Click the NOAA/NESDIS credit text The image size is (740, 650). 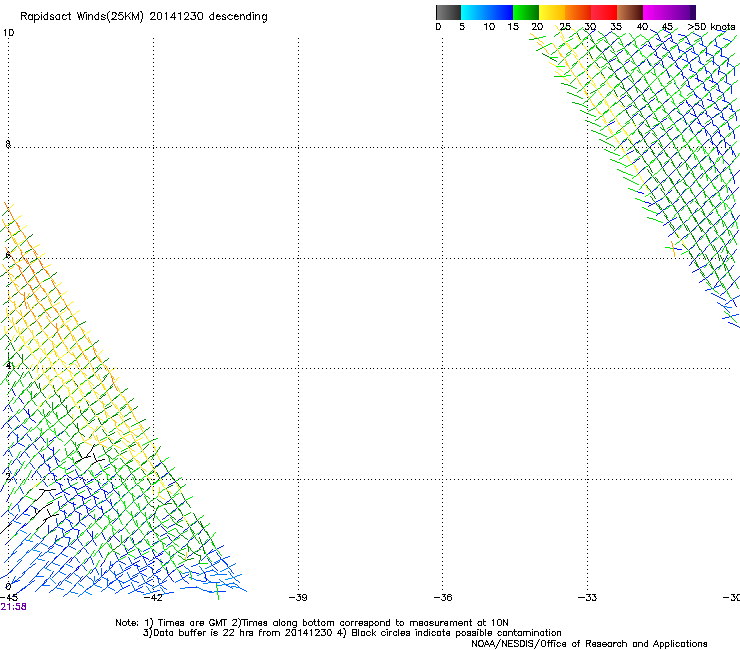[589, 644]
